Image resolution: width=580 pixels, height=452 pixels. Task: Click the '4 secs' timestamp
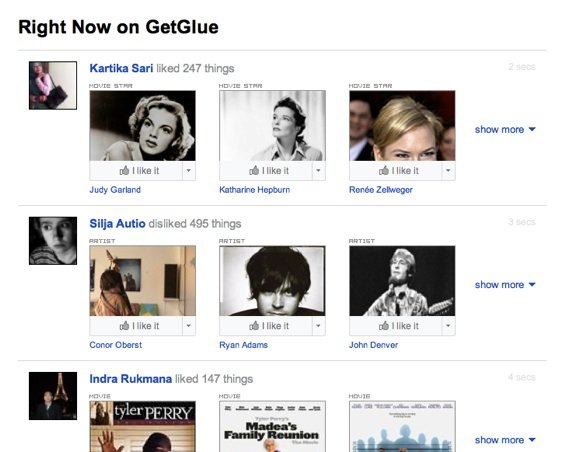pos(522,377)
